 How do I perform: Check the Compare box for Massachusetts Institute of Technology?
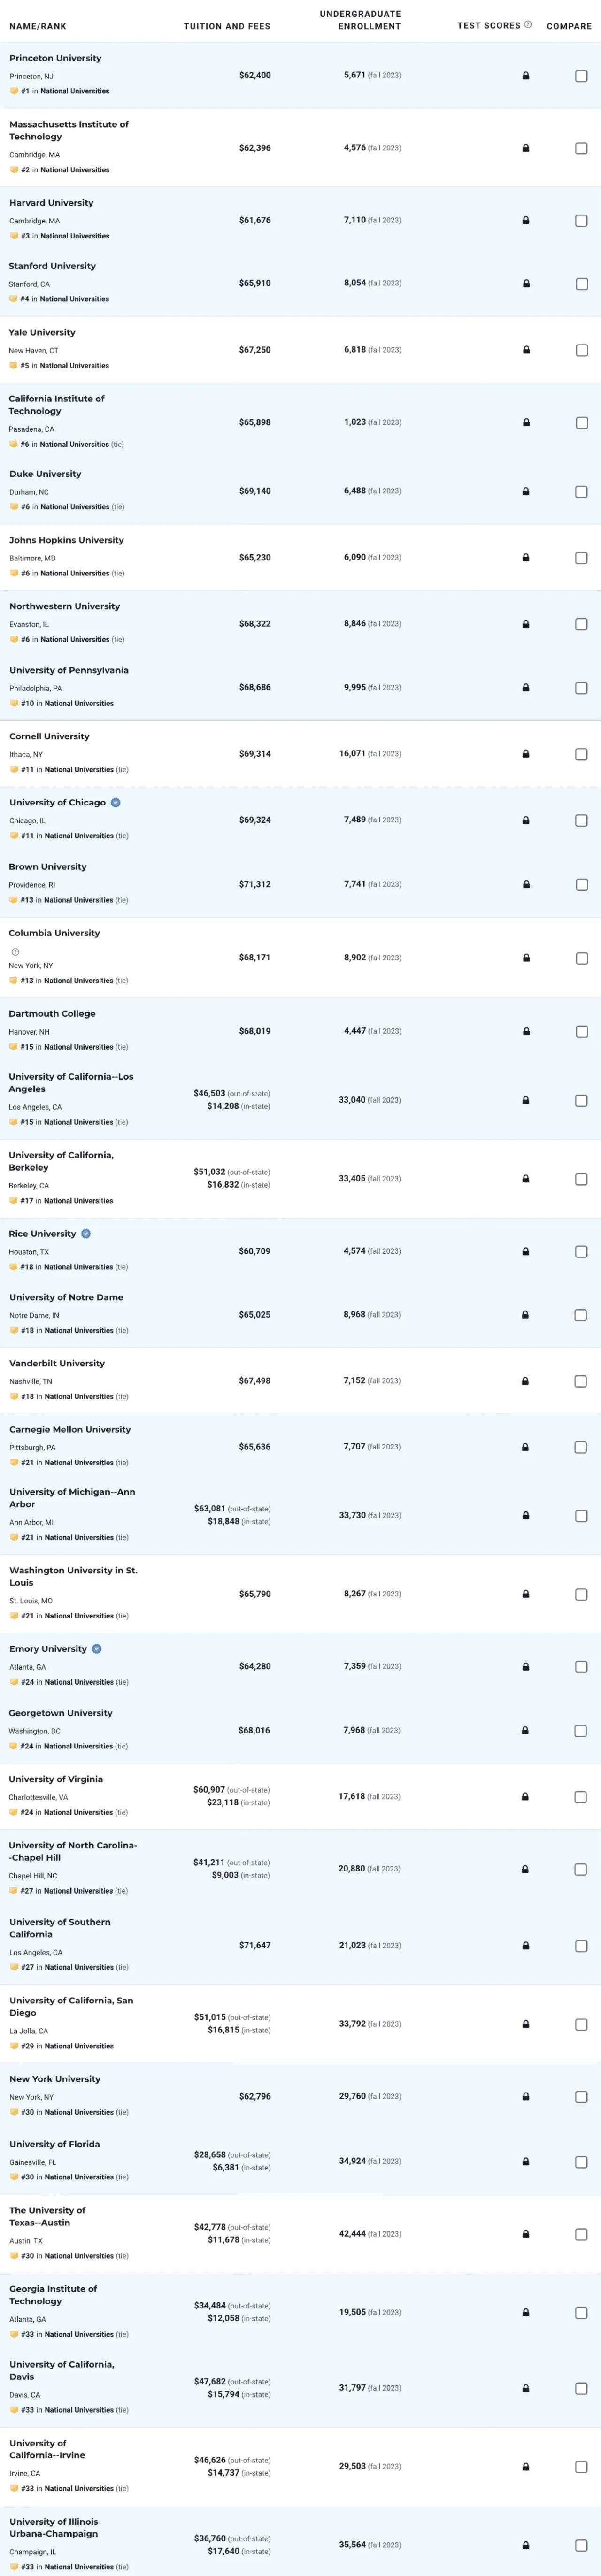(581, 148)
